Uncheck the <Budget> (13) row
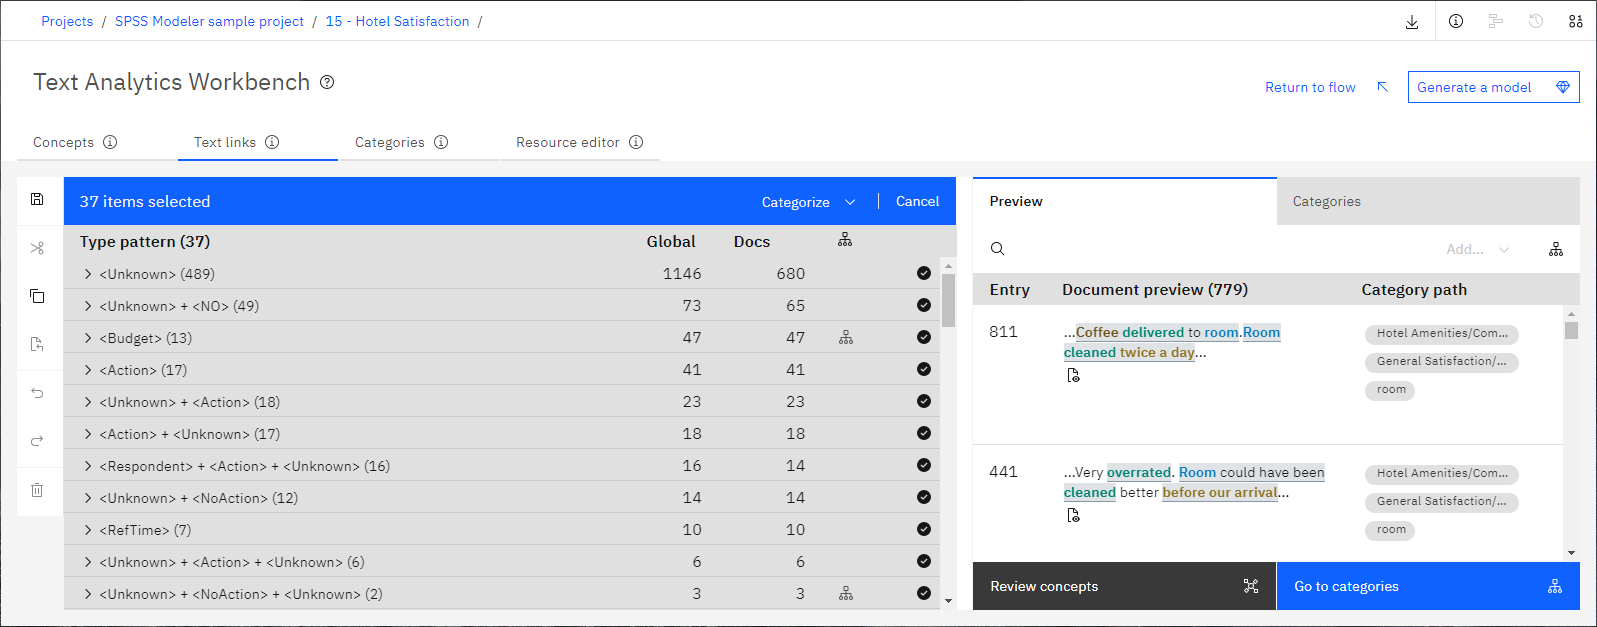Screen dimensions: 1597x627 [x=924, y=337]
